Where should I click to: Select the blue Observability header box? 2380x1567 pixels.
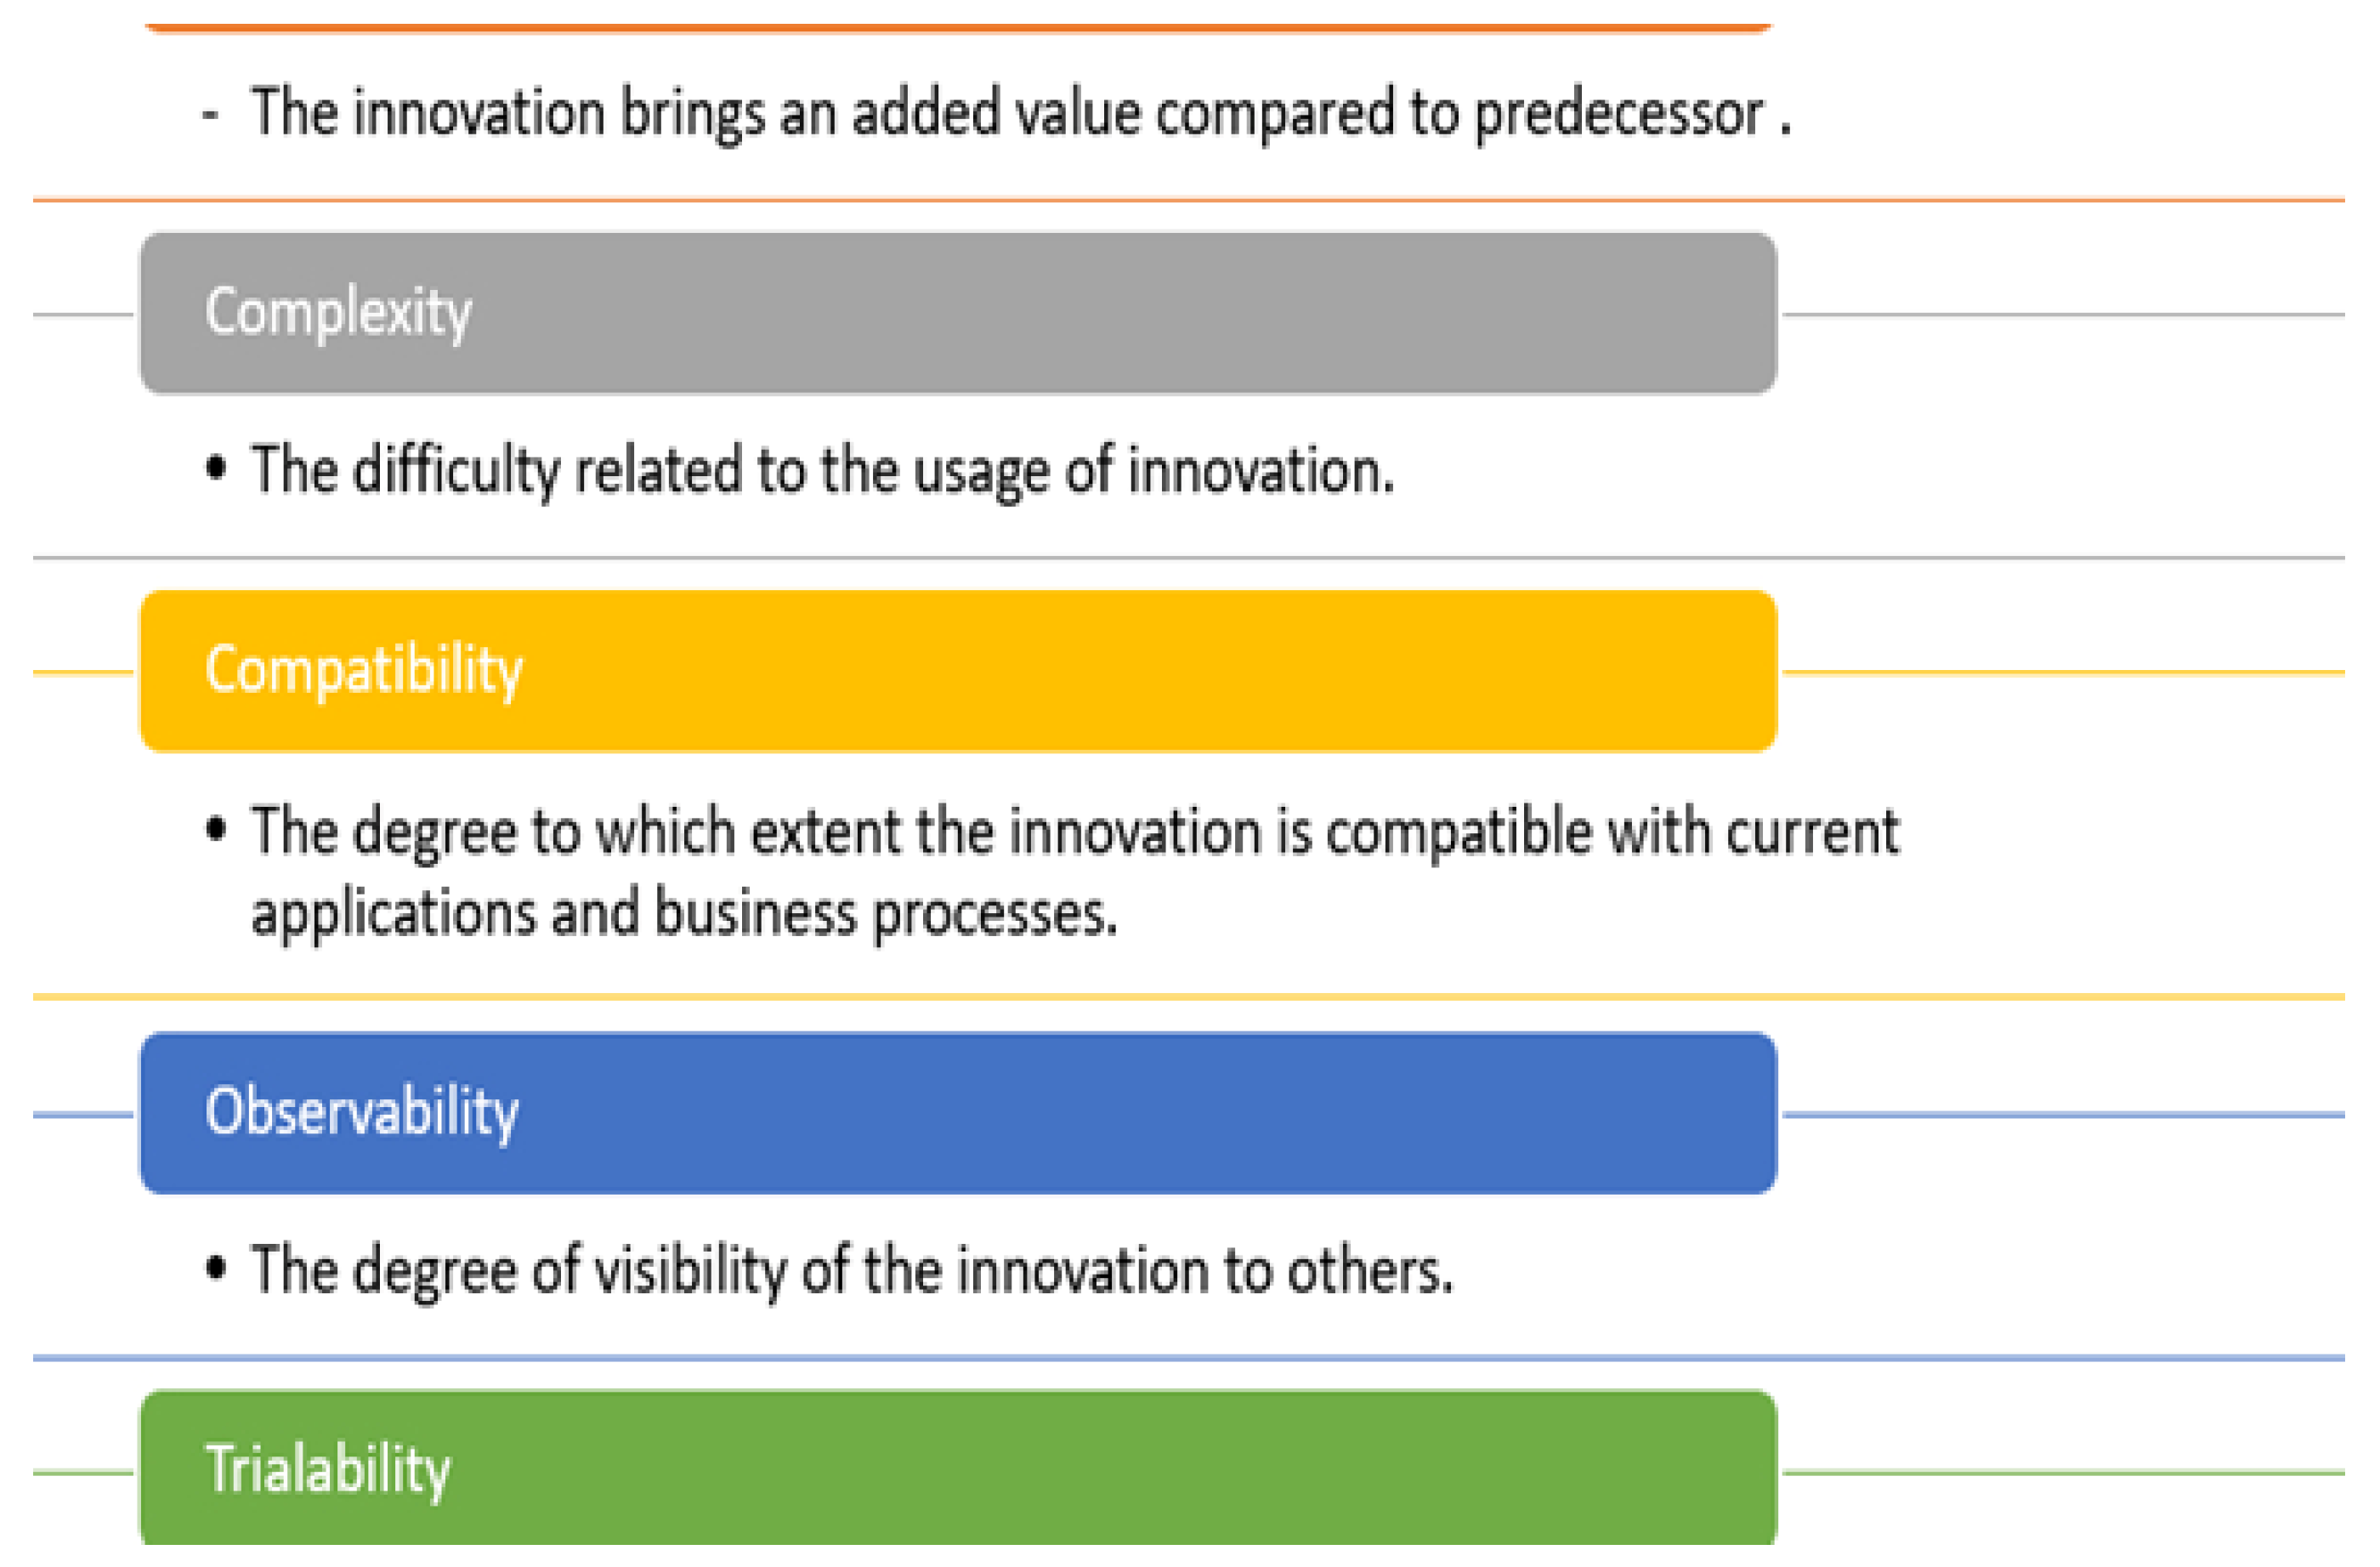point(958,1113)
